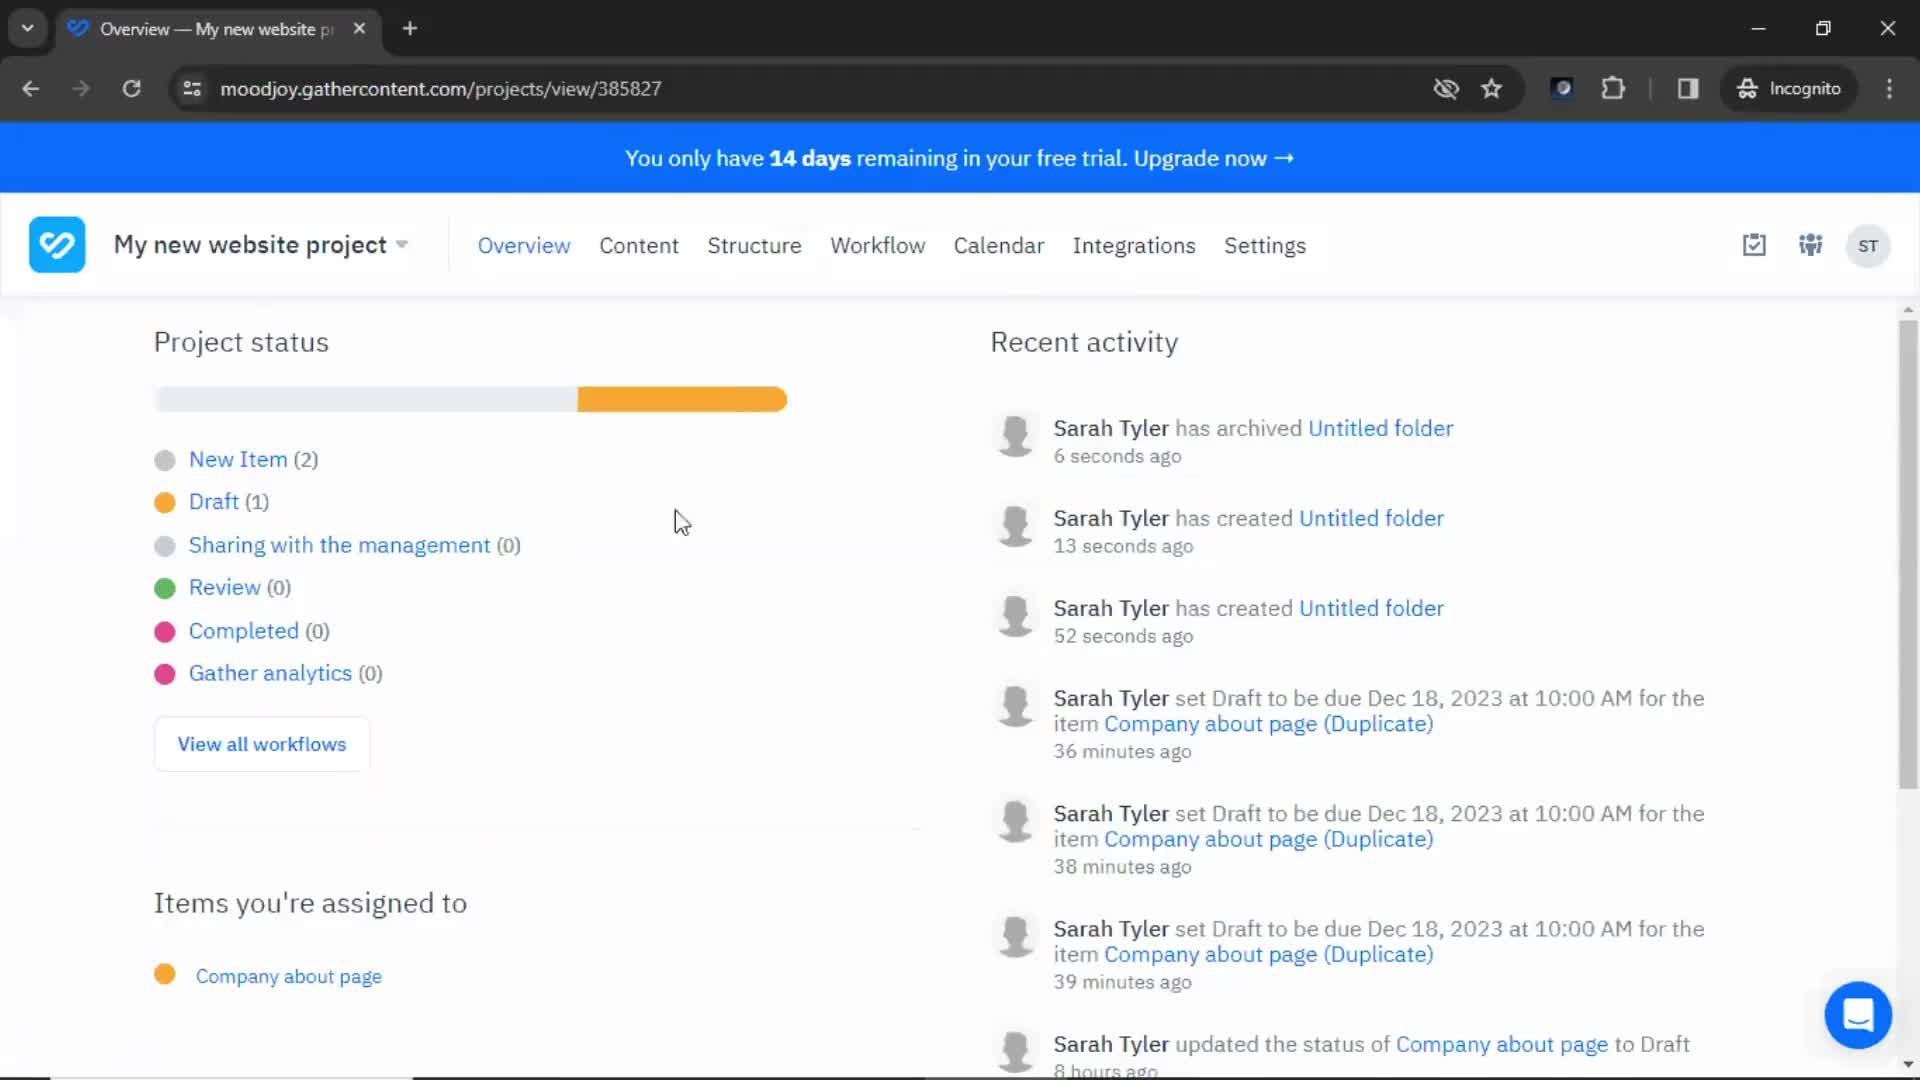The image size is (1920, 1080).
Task: Select the Calendar tab
Action: click(1000, 245)
